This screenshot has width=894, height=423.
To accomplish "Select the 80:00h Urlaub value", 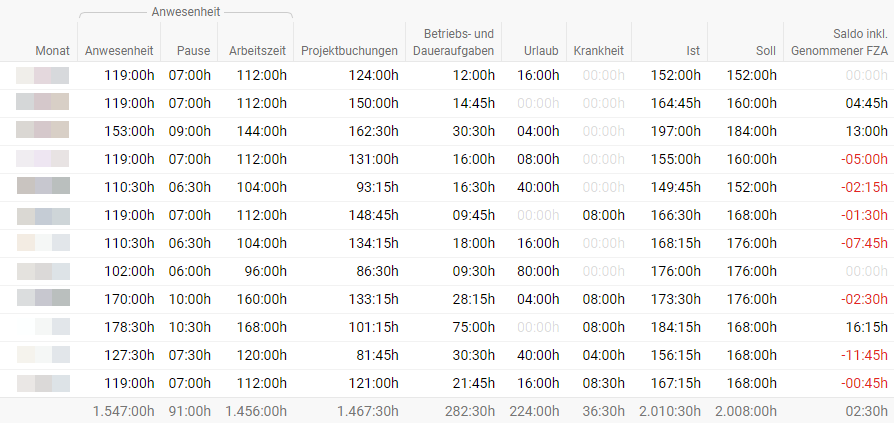I will click(x=538, y=271).
